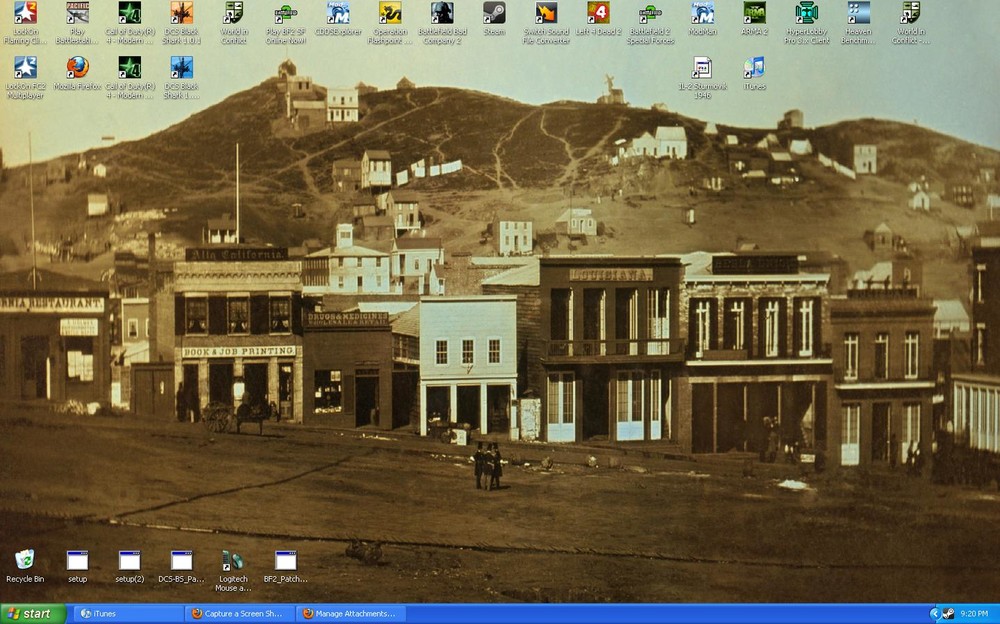Open the Windows Start menu
Image resolution: width=1000 pixels, height=624 pixels.
point(33,614)
